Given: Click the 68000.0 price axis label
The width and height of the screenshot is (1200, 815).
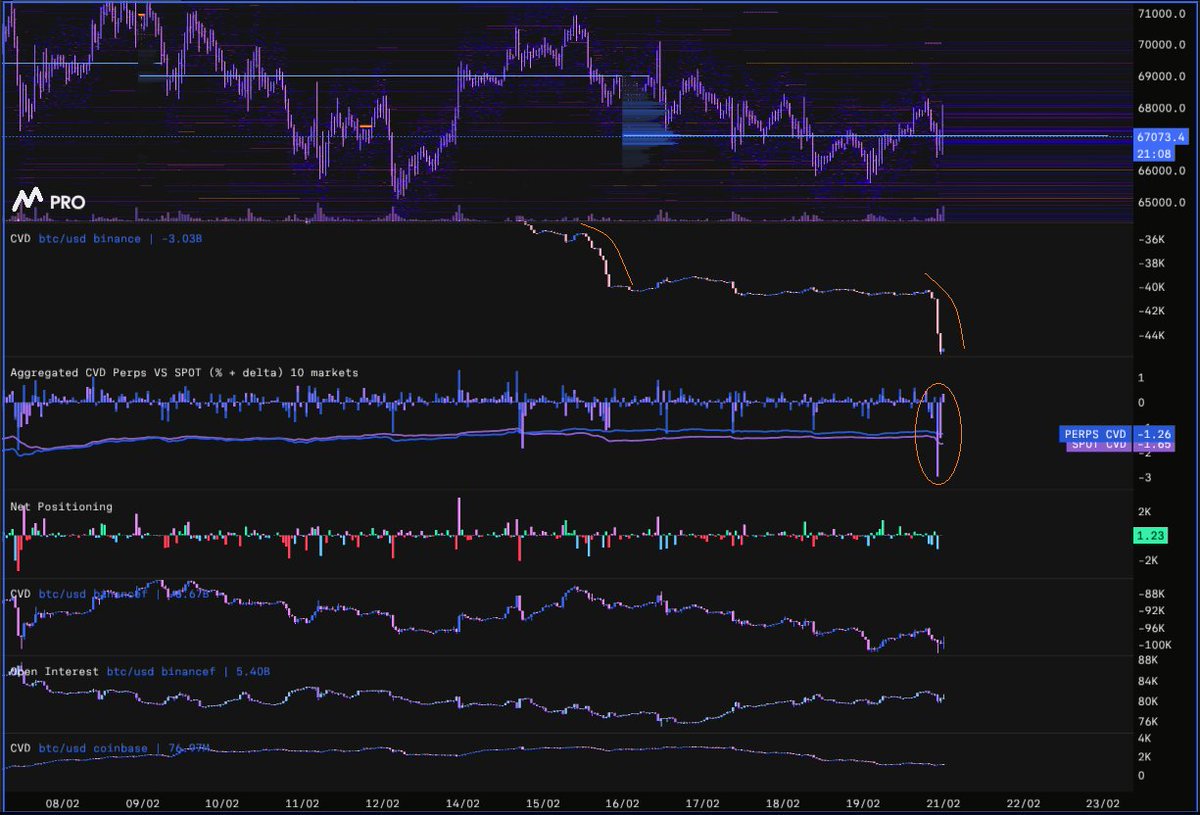Looking at the screenshot, I should pyautogui.click(x=1162, y=108).
